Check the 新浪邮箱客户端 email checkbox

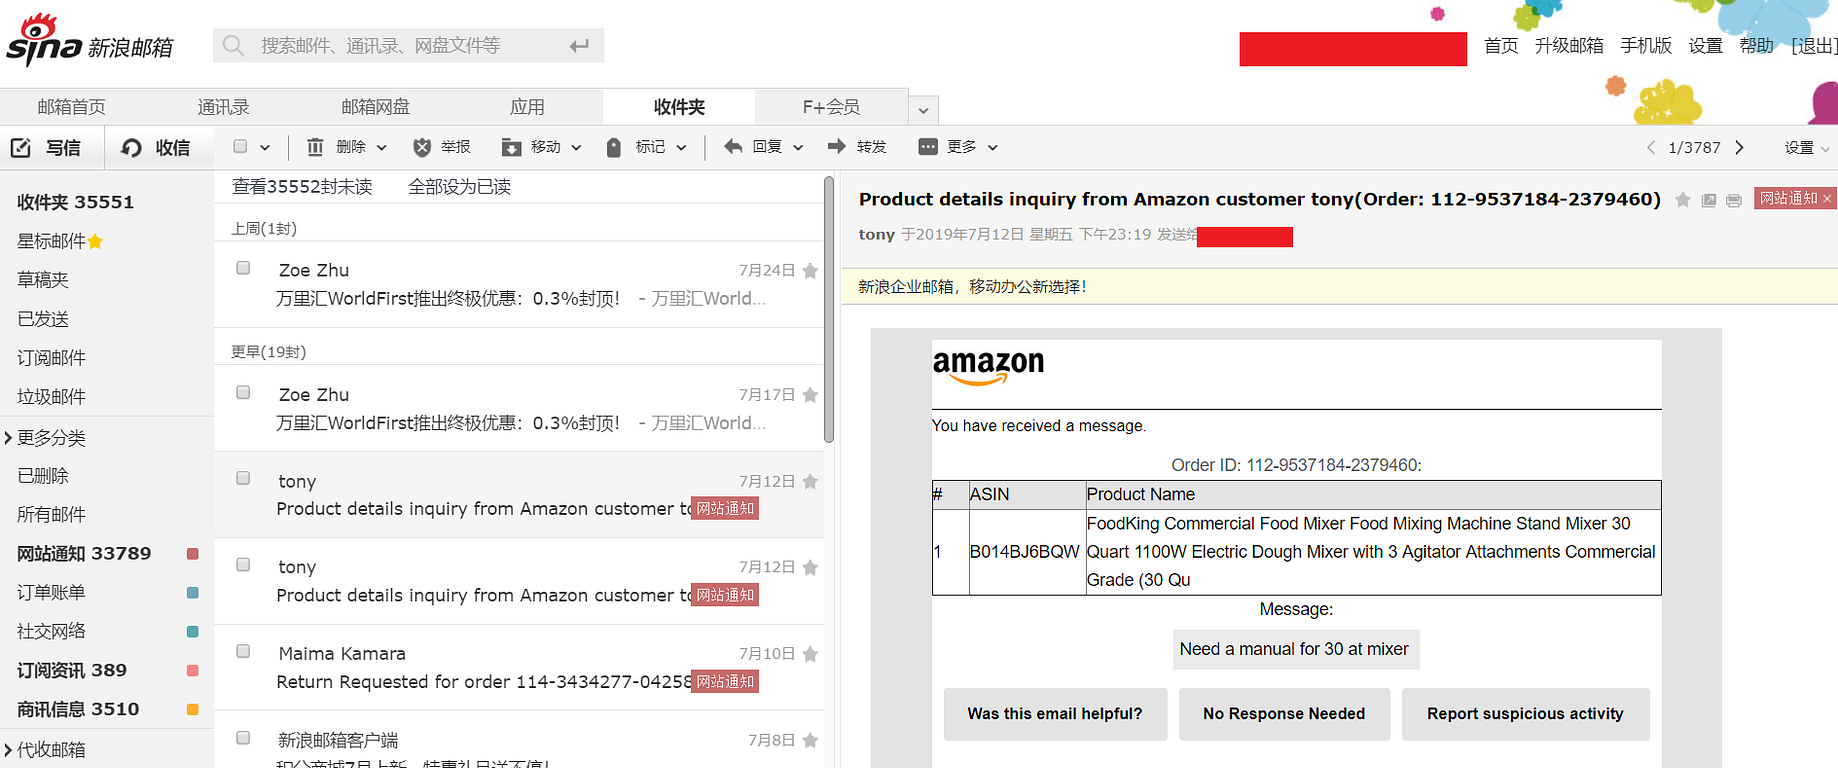tap(243, 738)
